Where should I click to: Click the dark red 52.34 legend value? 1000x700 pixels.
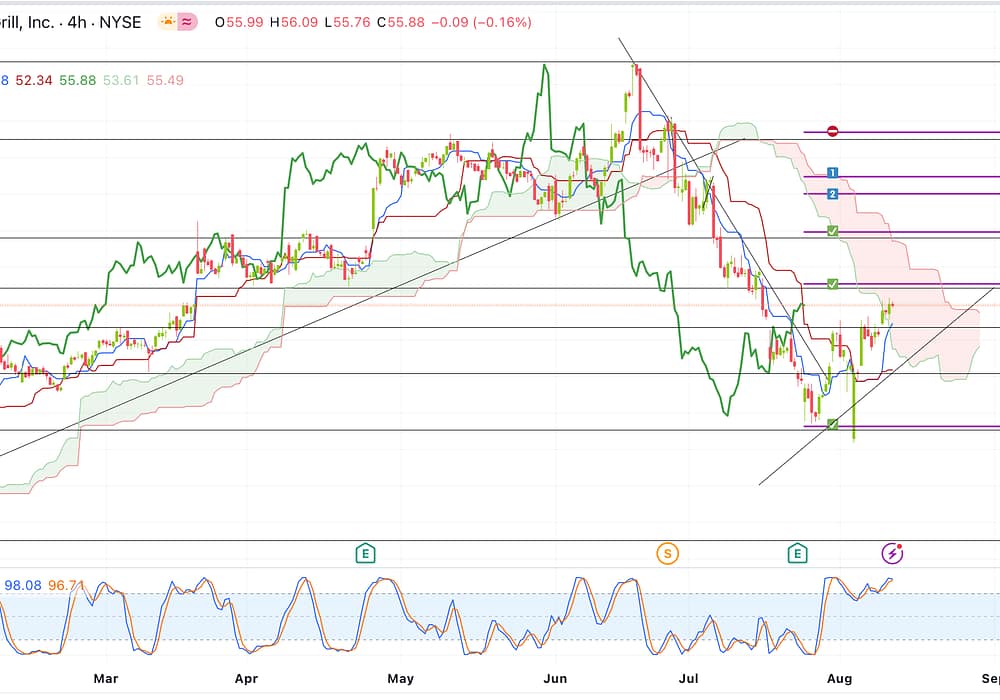(x=34, y=80)
